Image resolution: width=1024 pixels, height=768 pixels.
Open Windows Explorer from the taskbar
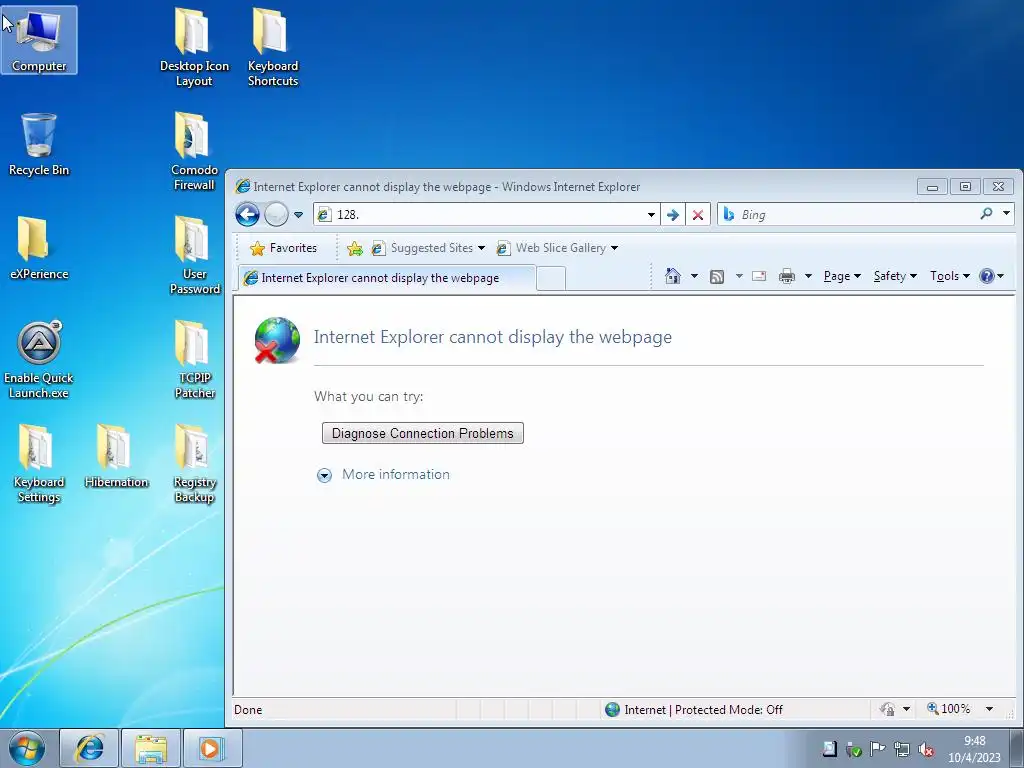pos(151,748)
